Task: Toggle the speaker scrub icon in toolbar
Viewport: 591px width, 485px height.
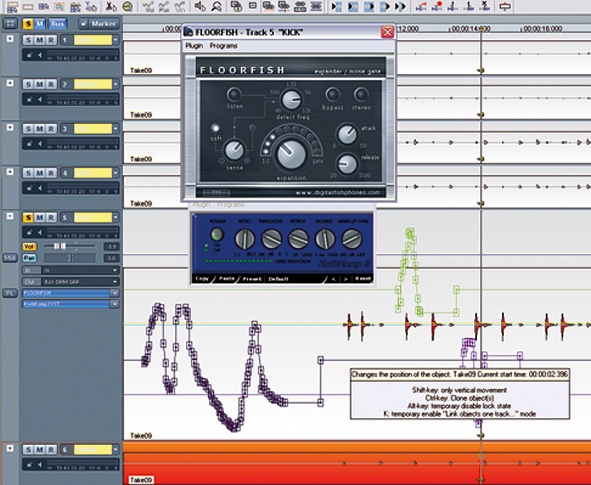Action: pyautogui.click(x=200, y=6)
